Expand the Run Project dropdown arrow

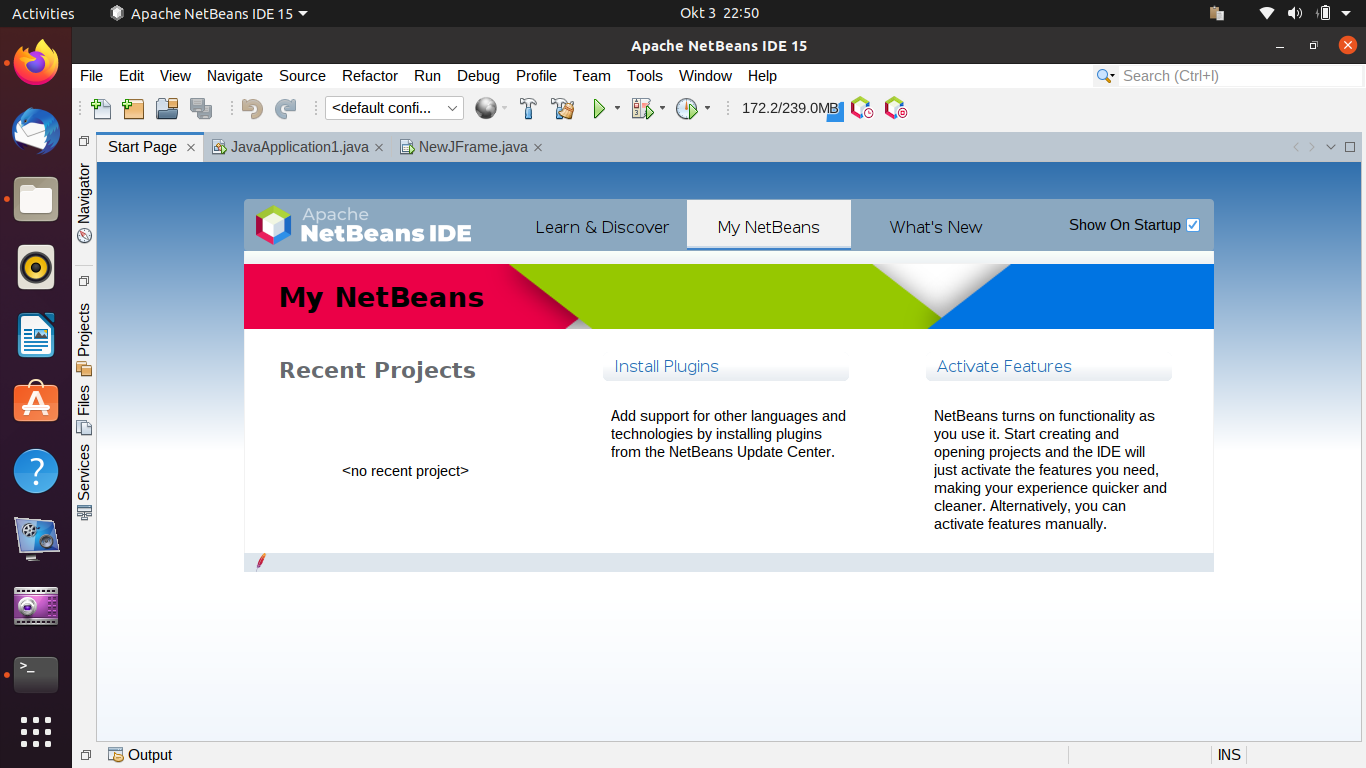[x=617, y=108]
